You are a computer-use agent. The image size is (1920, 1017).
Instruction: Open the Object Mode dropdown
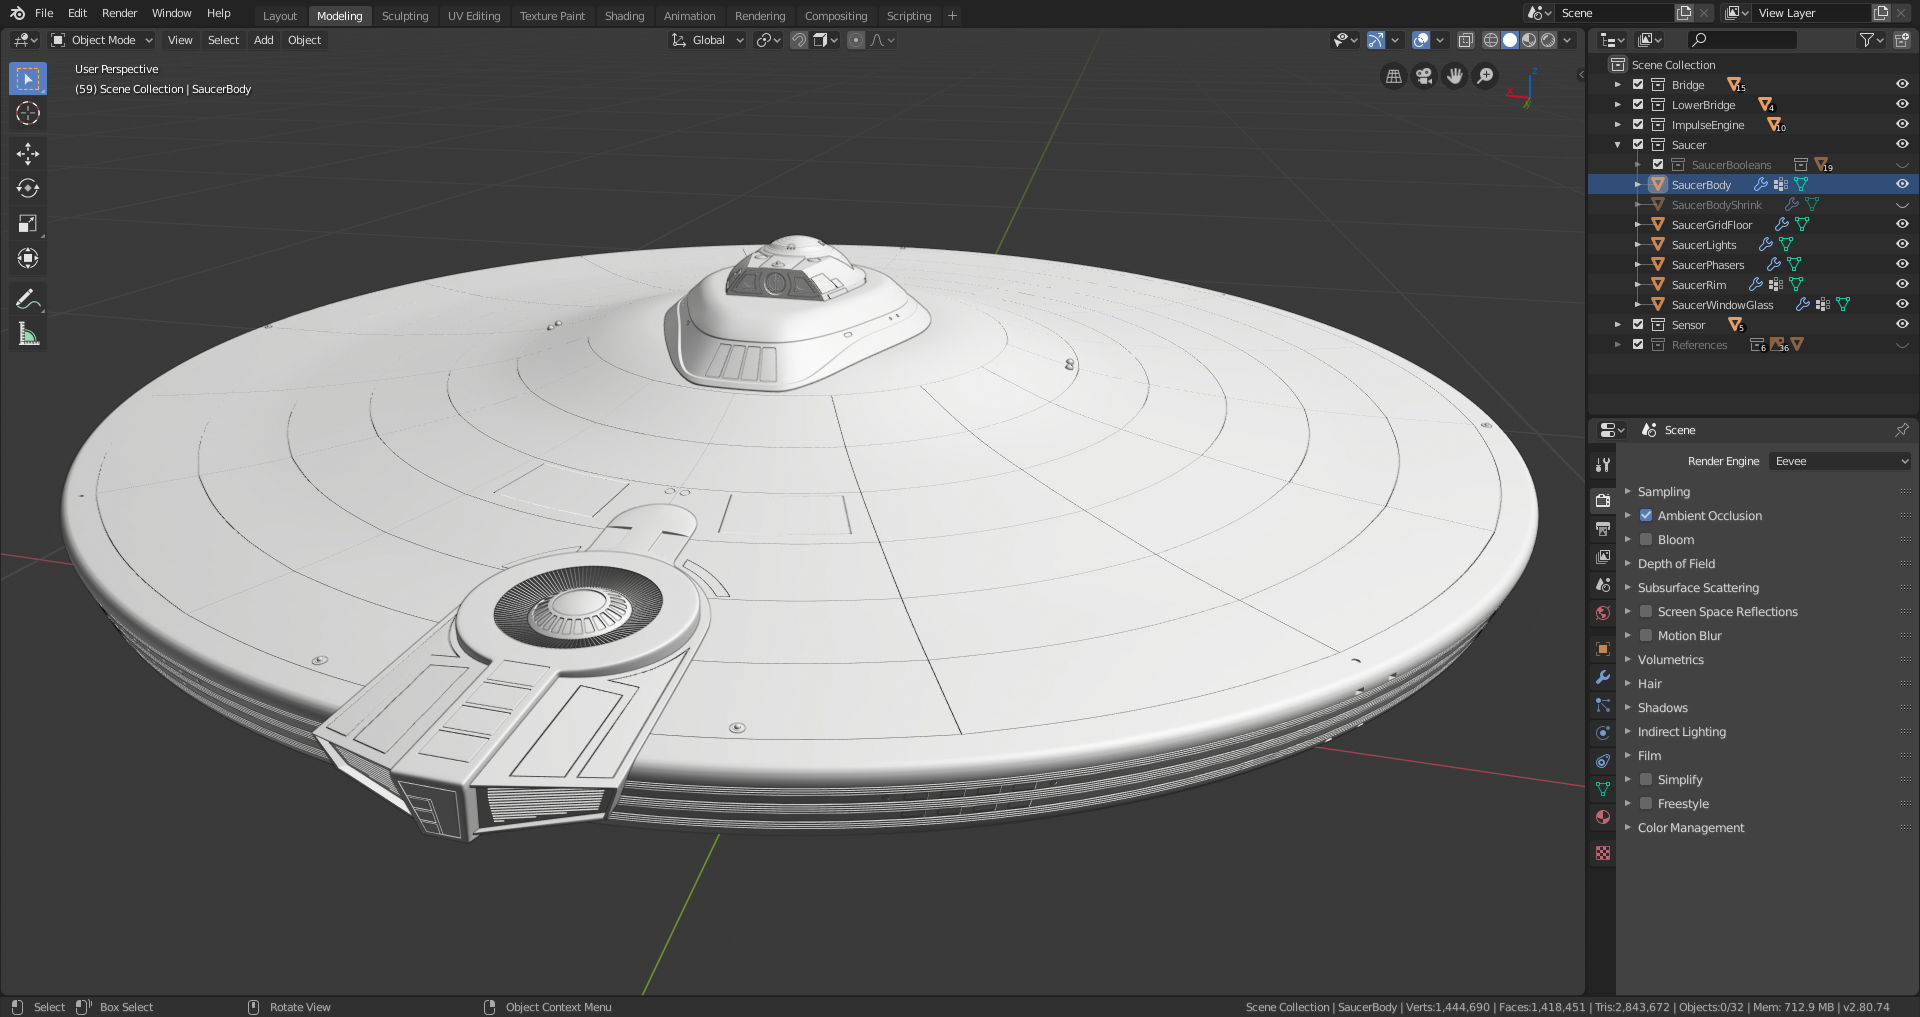[x=102, y=40]
